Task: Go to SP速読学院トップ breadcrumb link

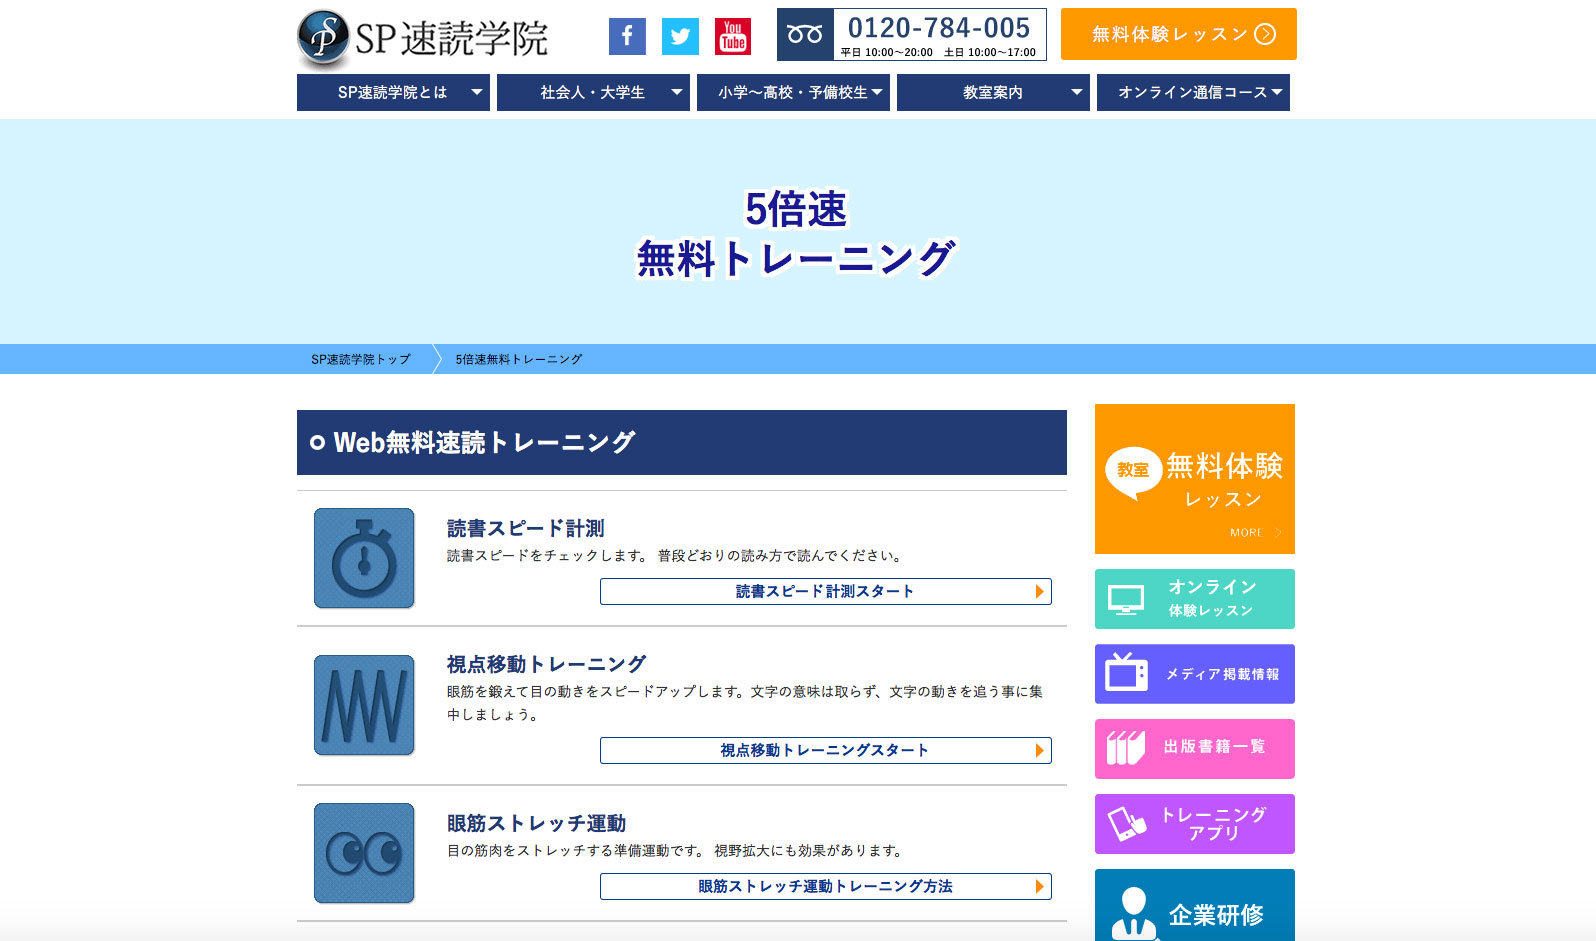Action: tap(360, 359)
